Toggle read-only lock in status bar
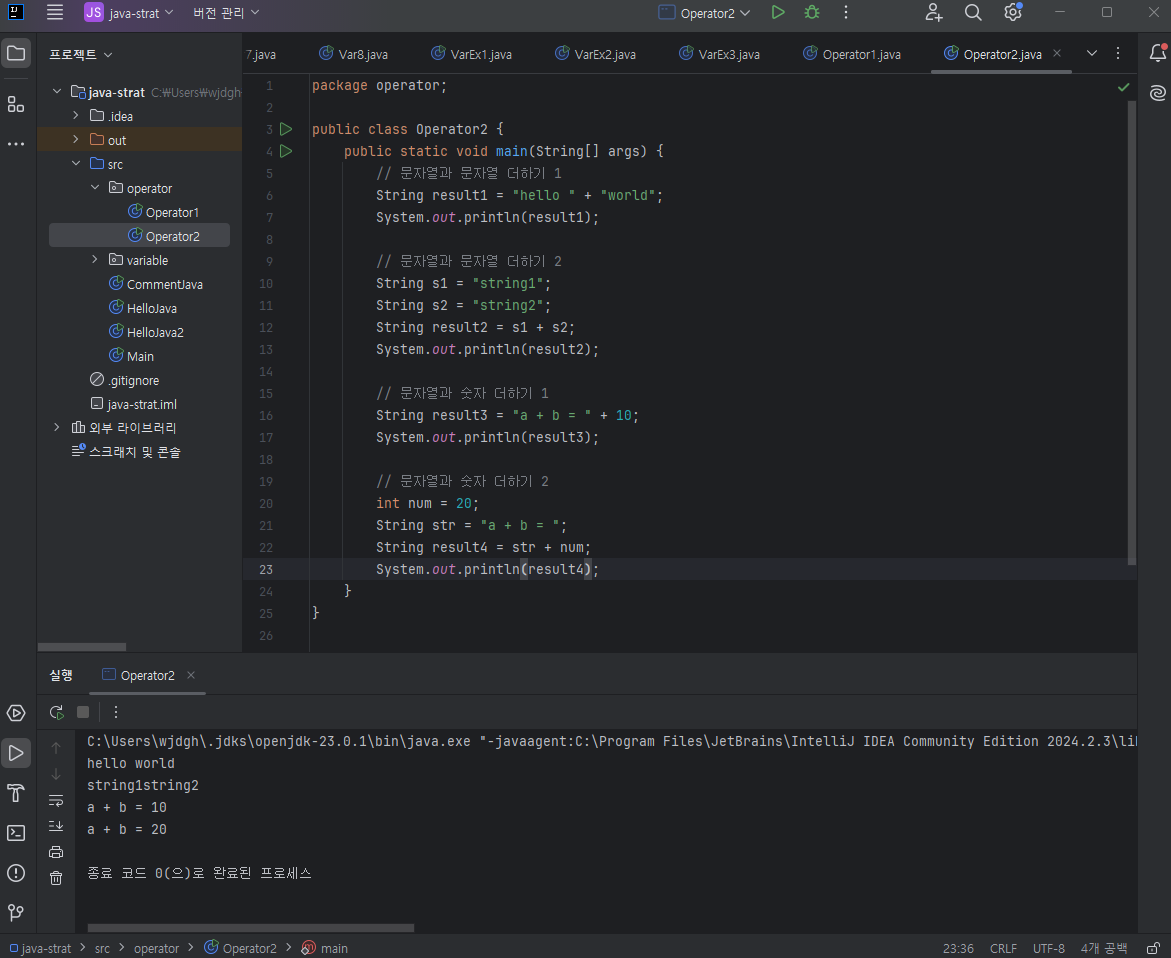This screenshot has height=958, width=1171. (x=1152, y=948)
